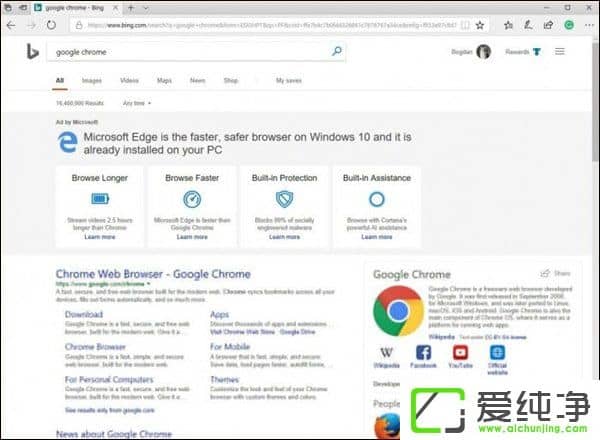Open Chrome Web Browser - Google Chrome result
600x440 pixels.
pyautogui.click(x=153, y=274)
